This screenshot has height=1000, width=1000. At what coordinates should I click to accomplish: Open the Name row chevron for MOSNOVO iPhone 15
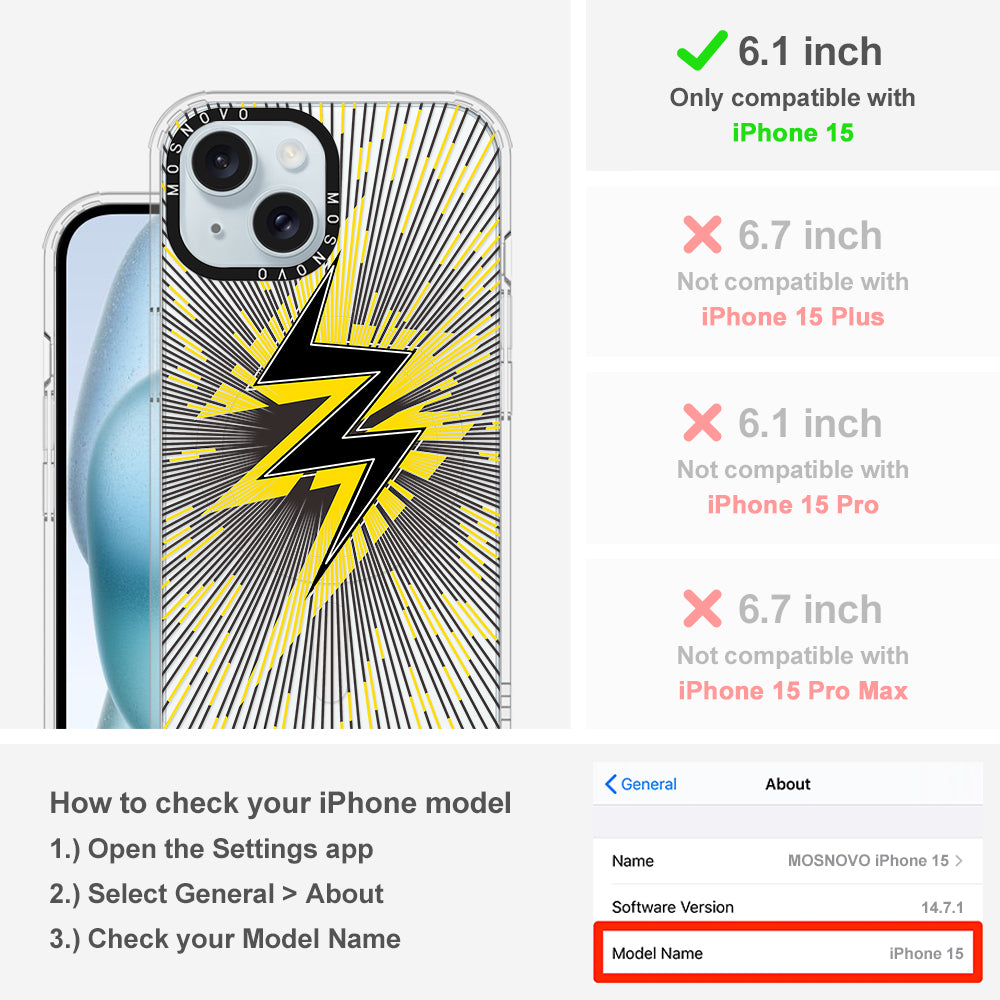(x=959, y=860)
